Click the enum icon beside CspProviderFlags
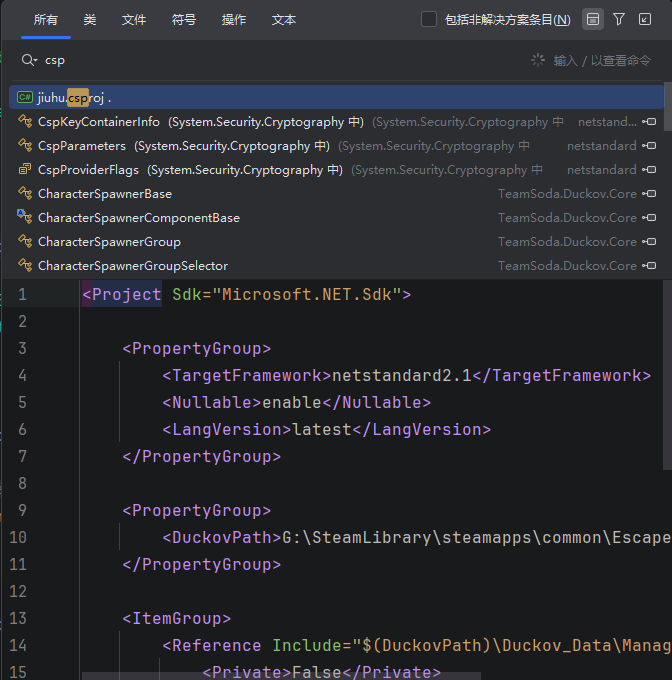The width and height of the screenshot is (672, 680). tap(25, 170)
